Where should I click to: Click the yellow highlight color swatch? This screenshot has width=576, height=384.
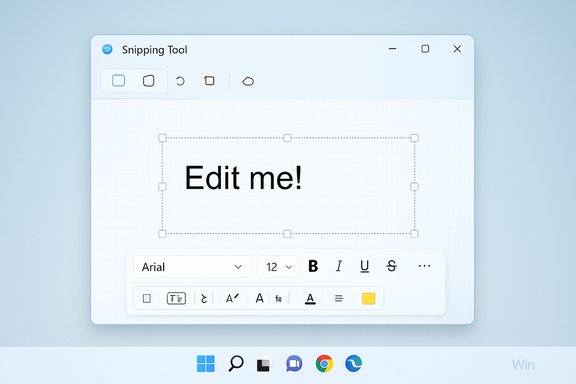(x=368, y=299)
